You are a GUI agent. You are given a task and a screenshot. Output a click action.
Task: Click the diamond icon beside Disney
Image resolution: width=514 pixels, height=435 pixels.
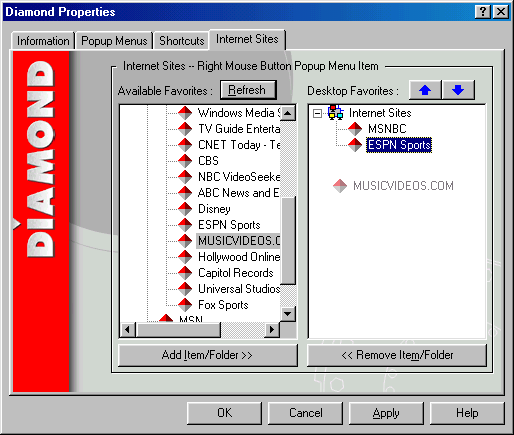[185, 209]
